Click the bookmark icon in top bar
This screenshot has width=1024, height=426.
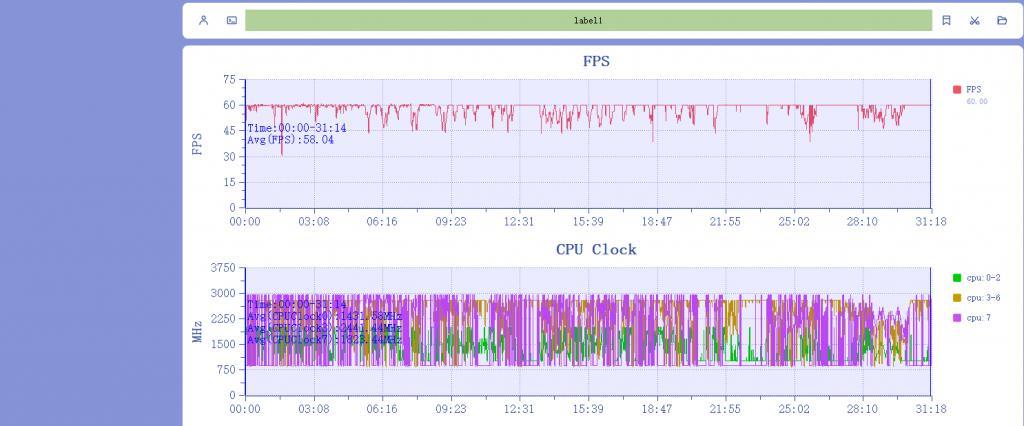tap(946, 20)
